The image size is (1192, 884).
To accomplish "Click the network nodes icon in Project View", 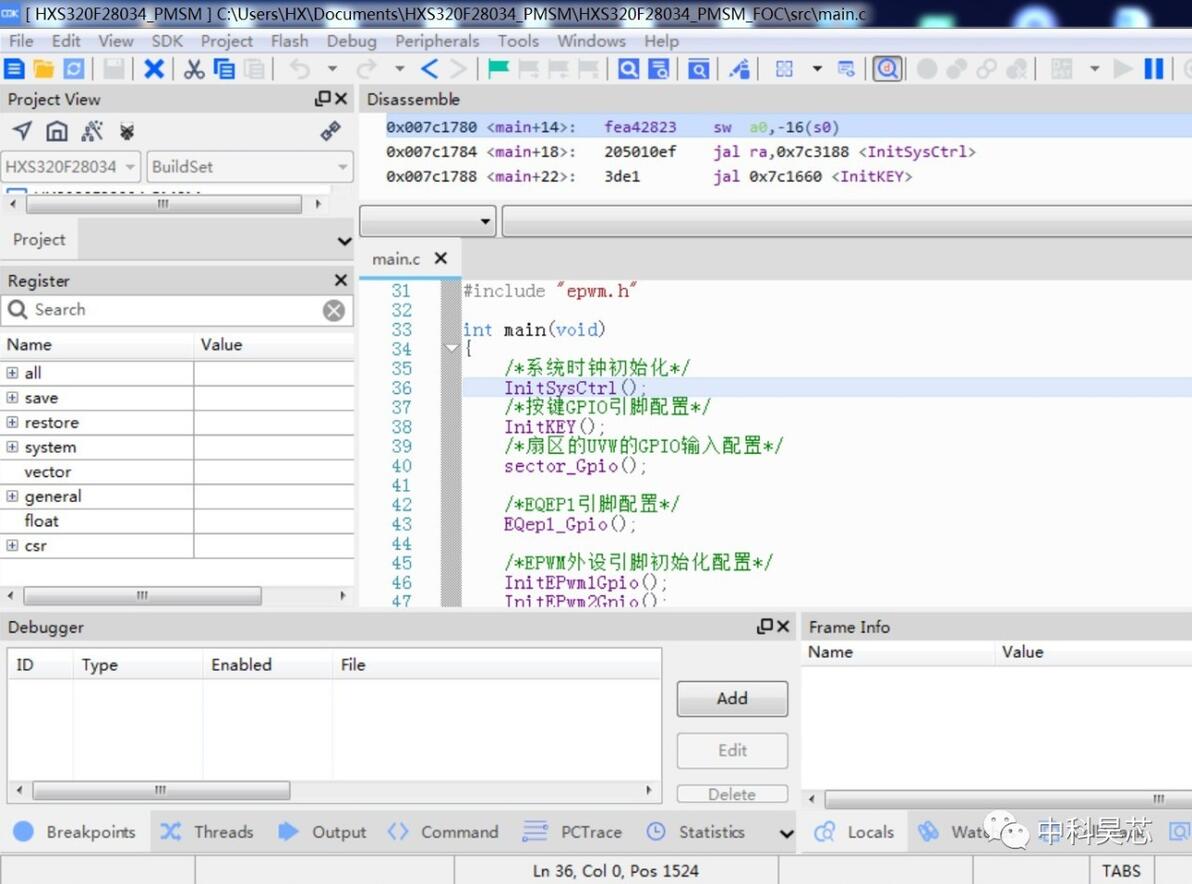I will (92, 131).
